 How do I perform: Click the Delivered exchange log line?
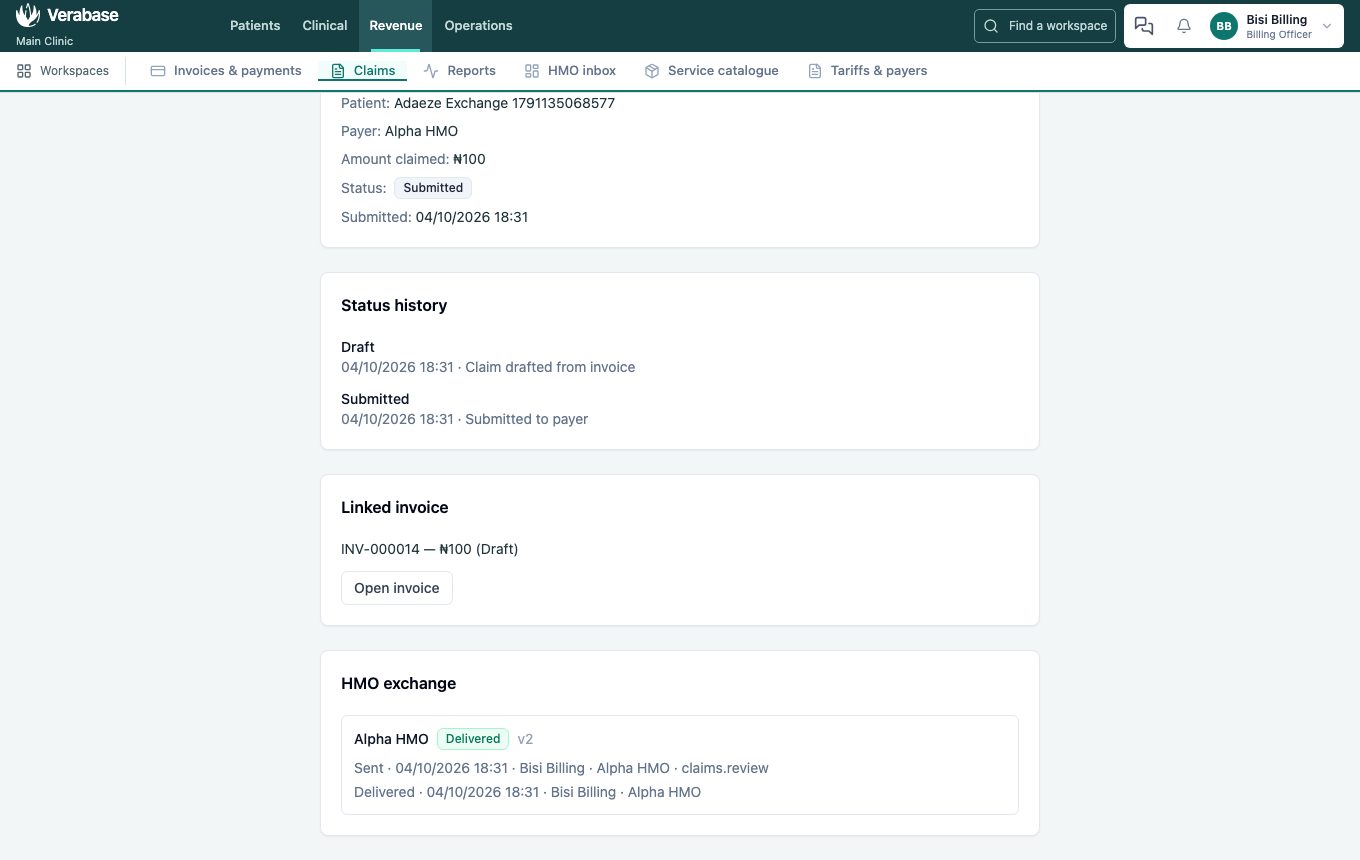[527, 792]
